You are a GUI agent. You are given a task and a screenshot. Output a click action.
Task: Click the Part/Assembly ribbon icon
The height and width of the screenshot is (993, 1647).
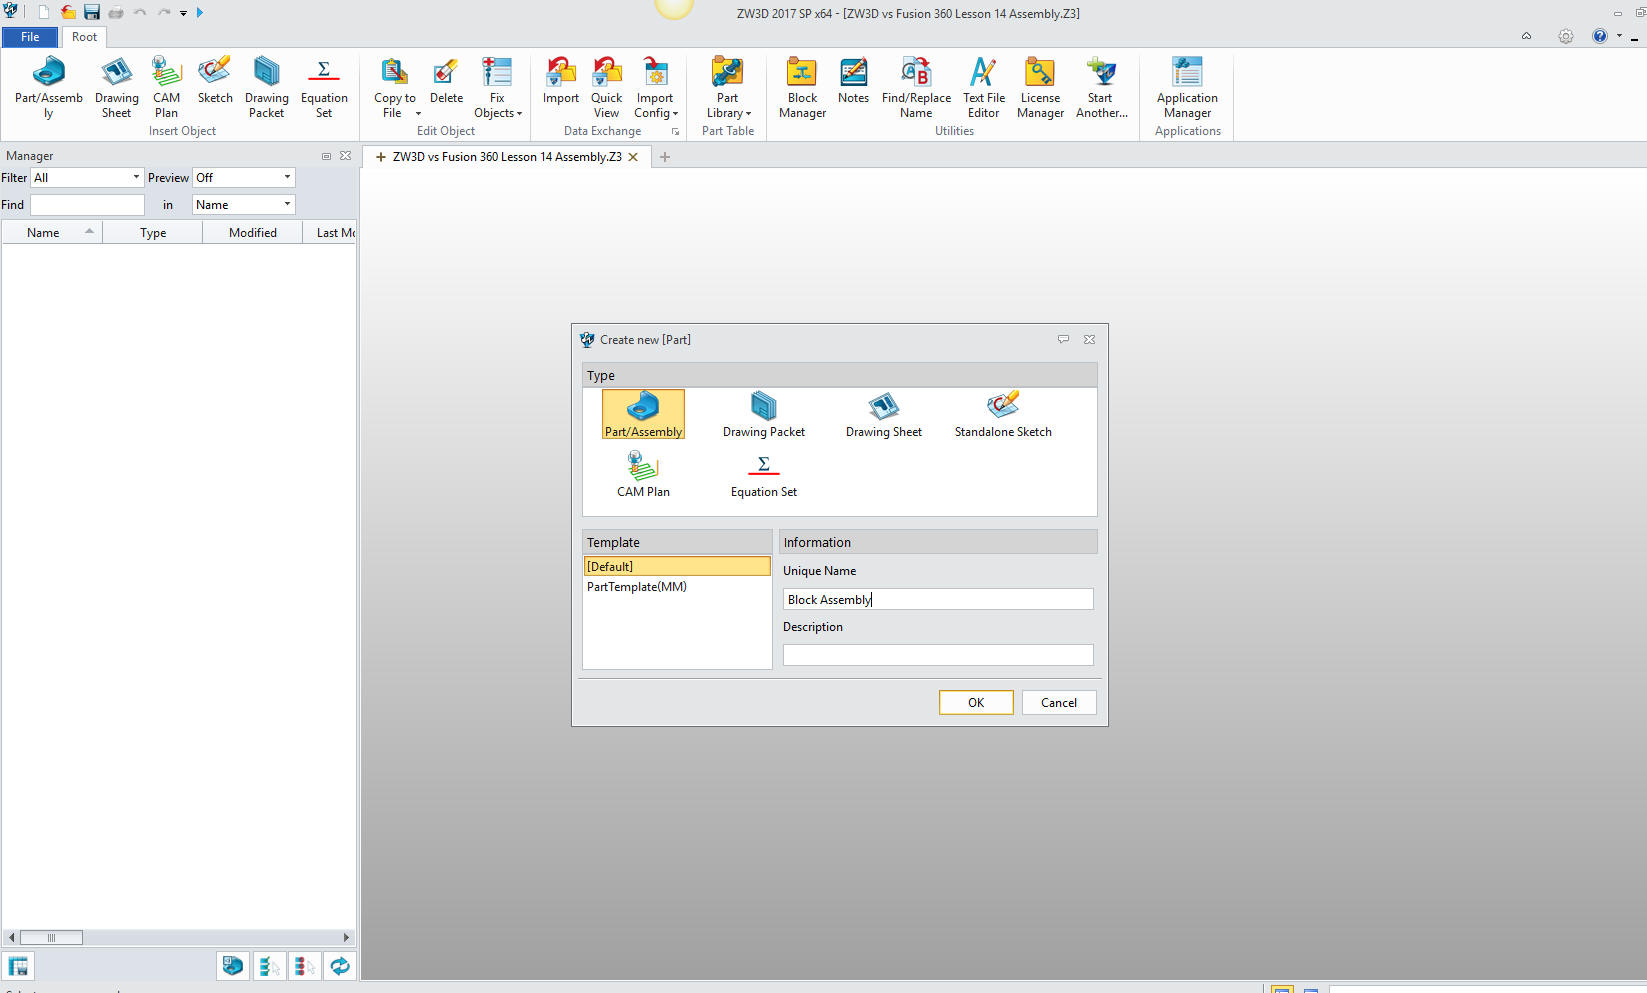pos(48,87)
